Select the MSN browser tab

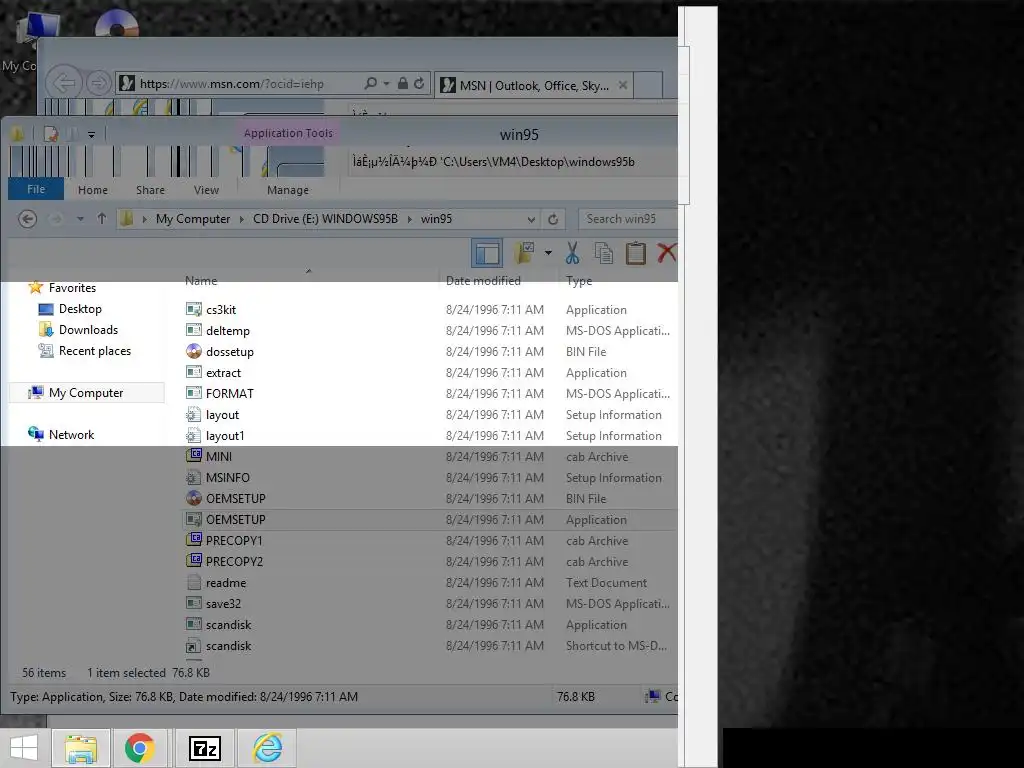pos(534,86)
